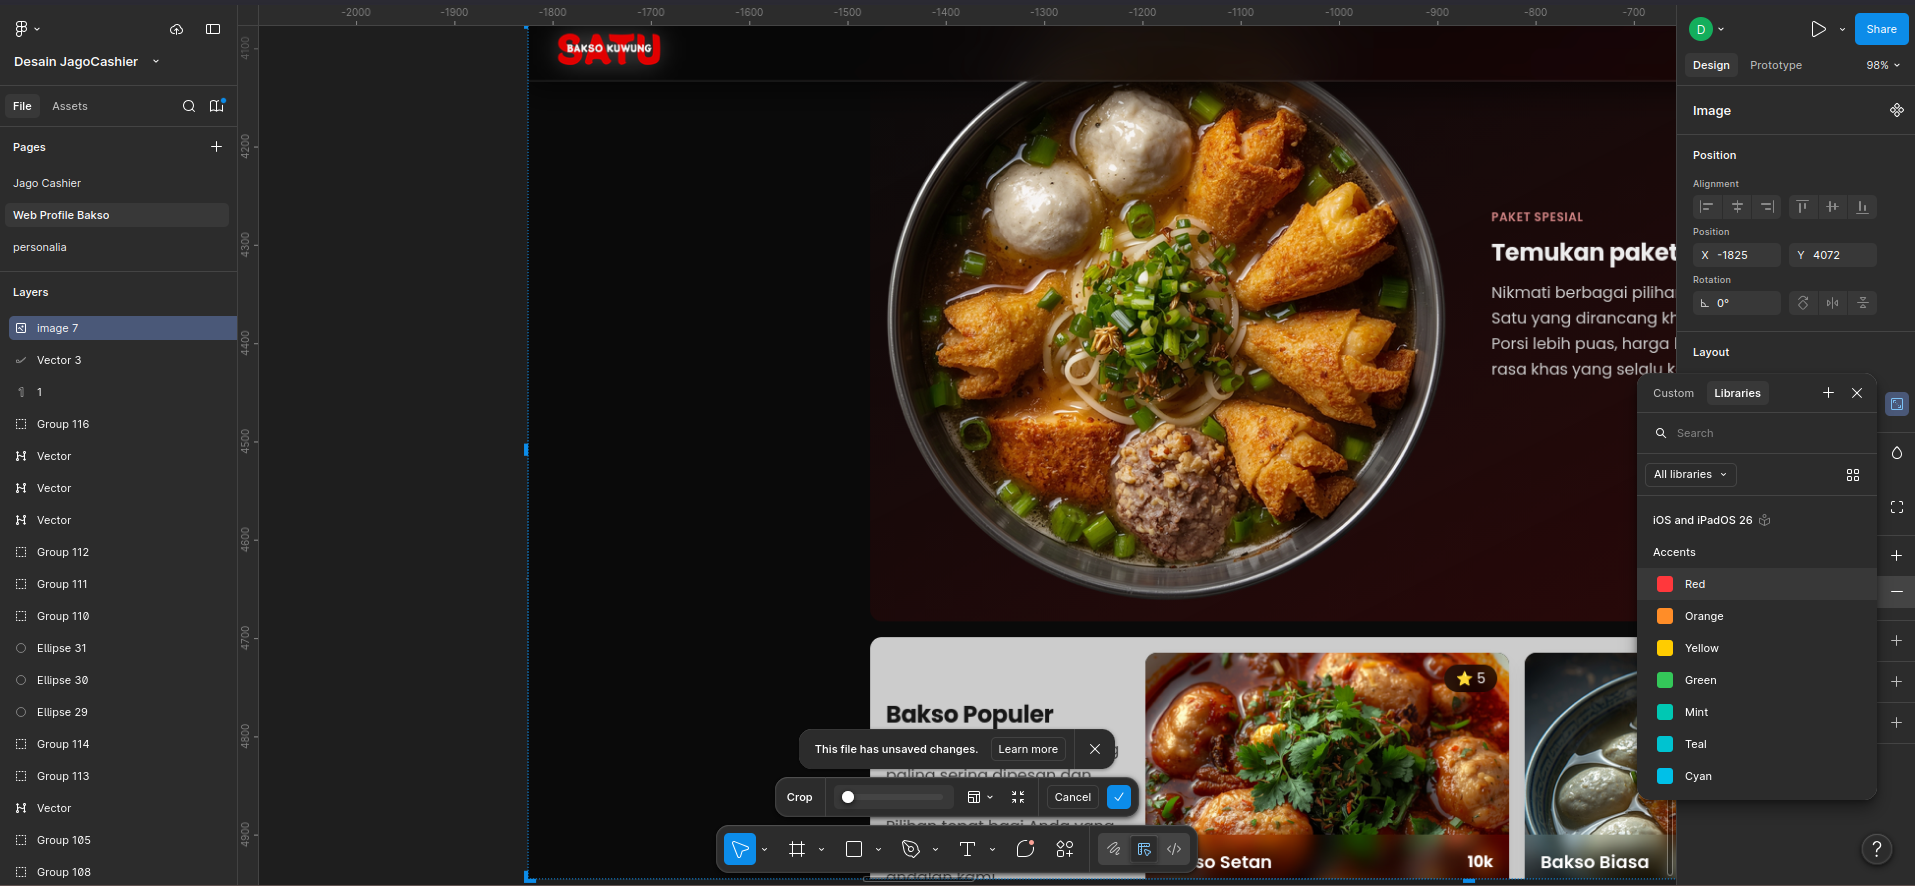Dismiss the unsaved changes notification
The image size is (1915, 886).
click(1095, 749)
